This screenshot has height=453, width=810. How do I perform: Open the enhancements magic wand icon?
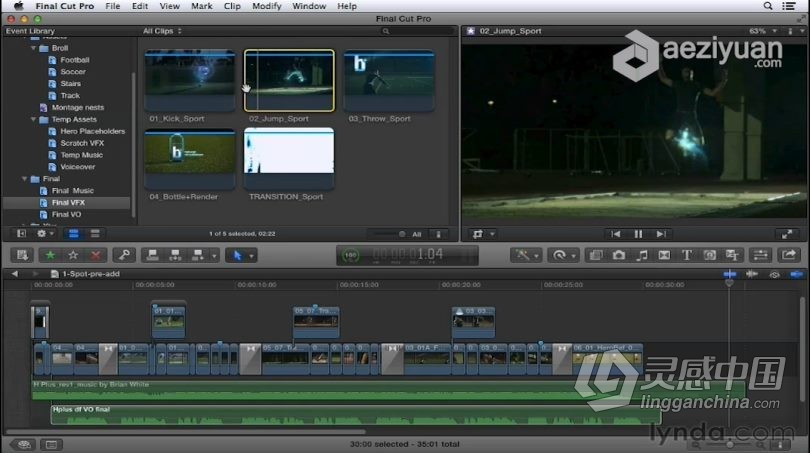point(522,255)
